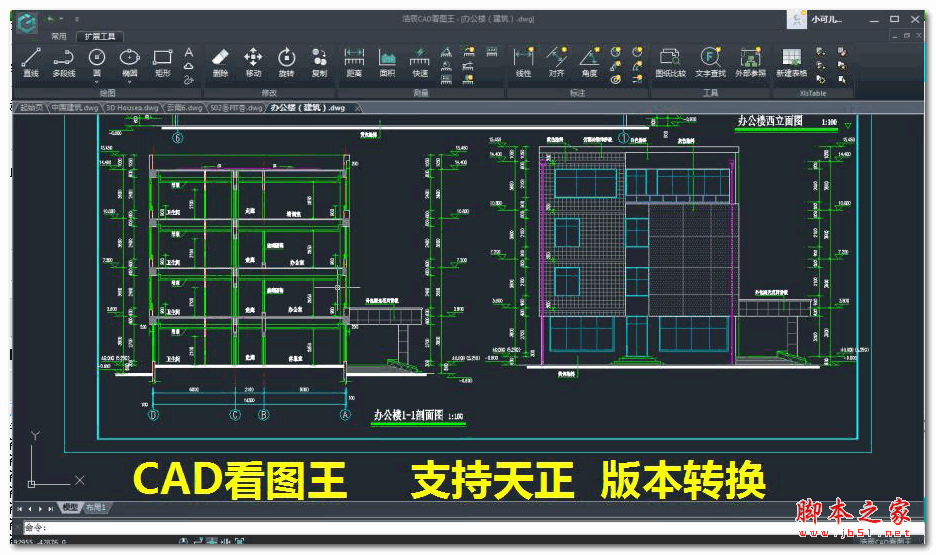Select the 椭圆 (Ellipse) tool
Viewport: 936px width, 555px height.
(130, 62)
